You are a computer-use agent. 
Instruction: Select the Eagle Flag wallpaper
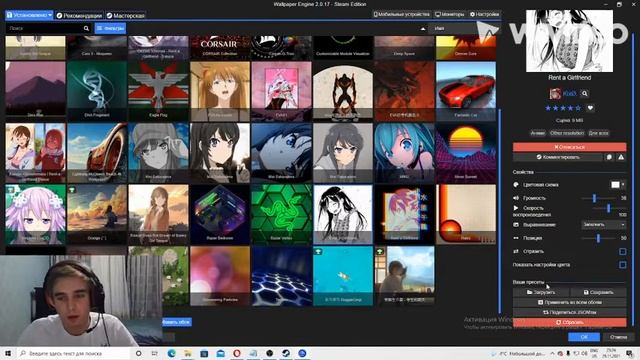pyautogui.click(x=158, y=91)
